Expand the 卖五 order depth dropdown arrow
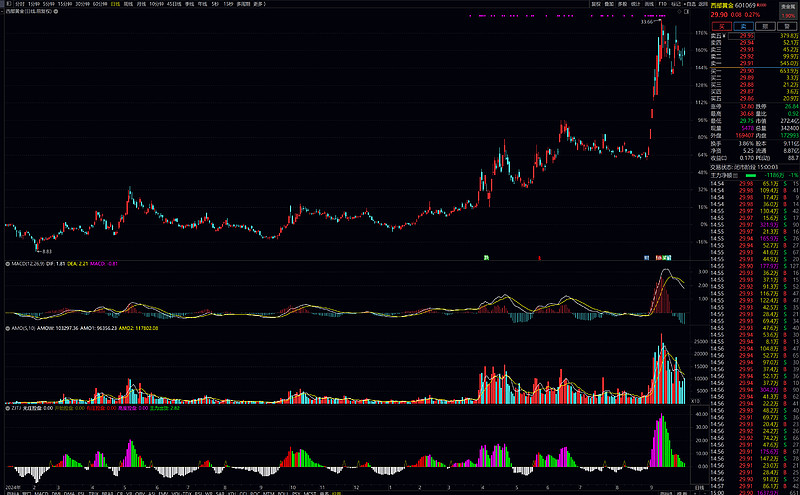This screenshot has height=495, width=800. pos(725,36)
